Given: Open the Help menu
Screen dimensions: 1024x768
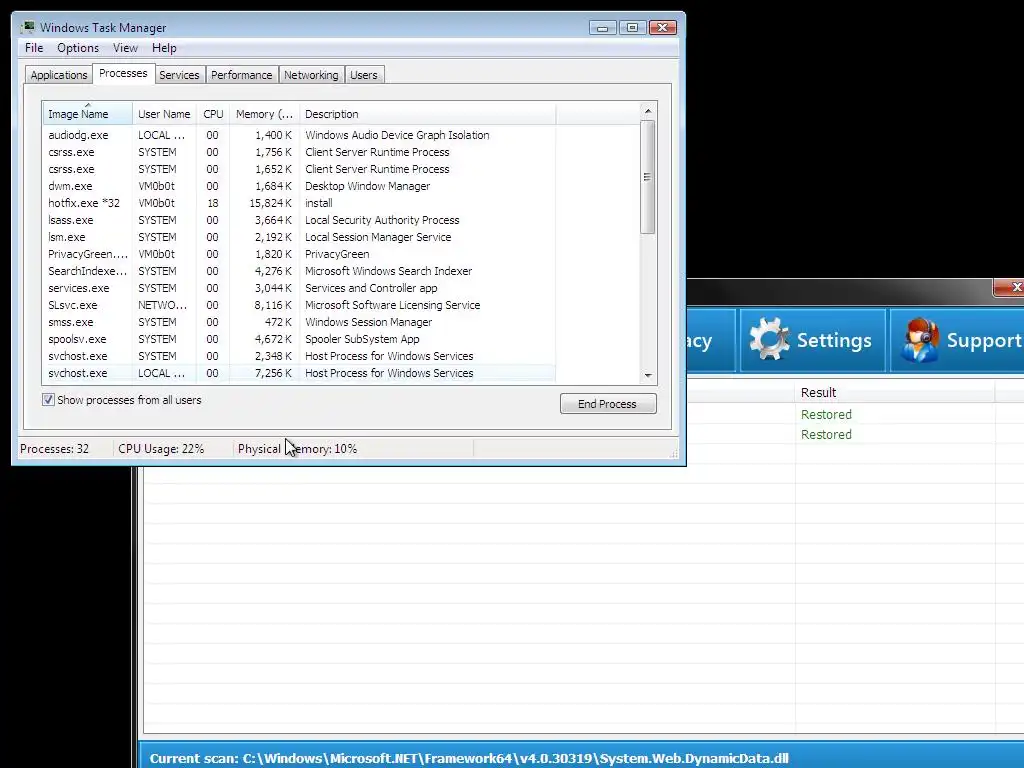Looking at the screenshot, I should pos(164,48).
